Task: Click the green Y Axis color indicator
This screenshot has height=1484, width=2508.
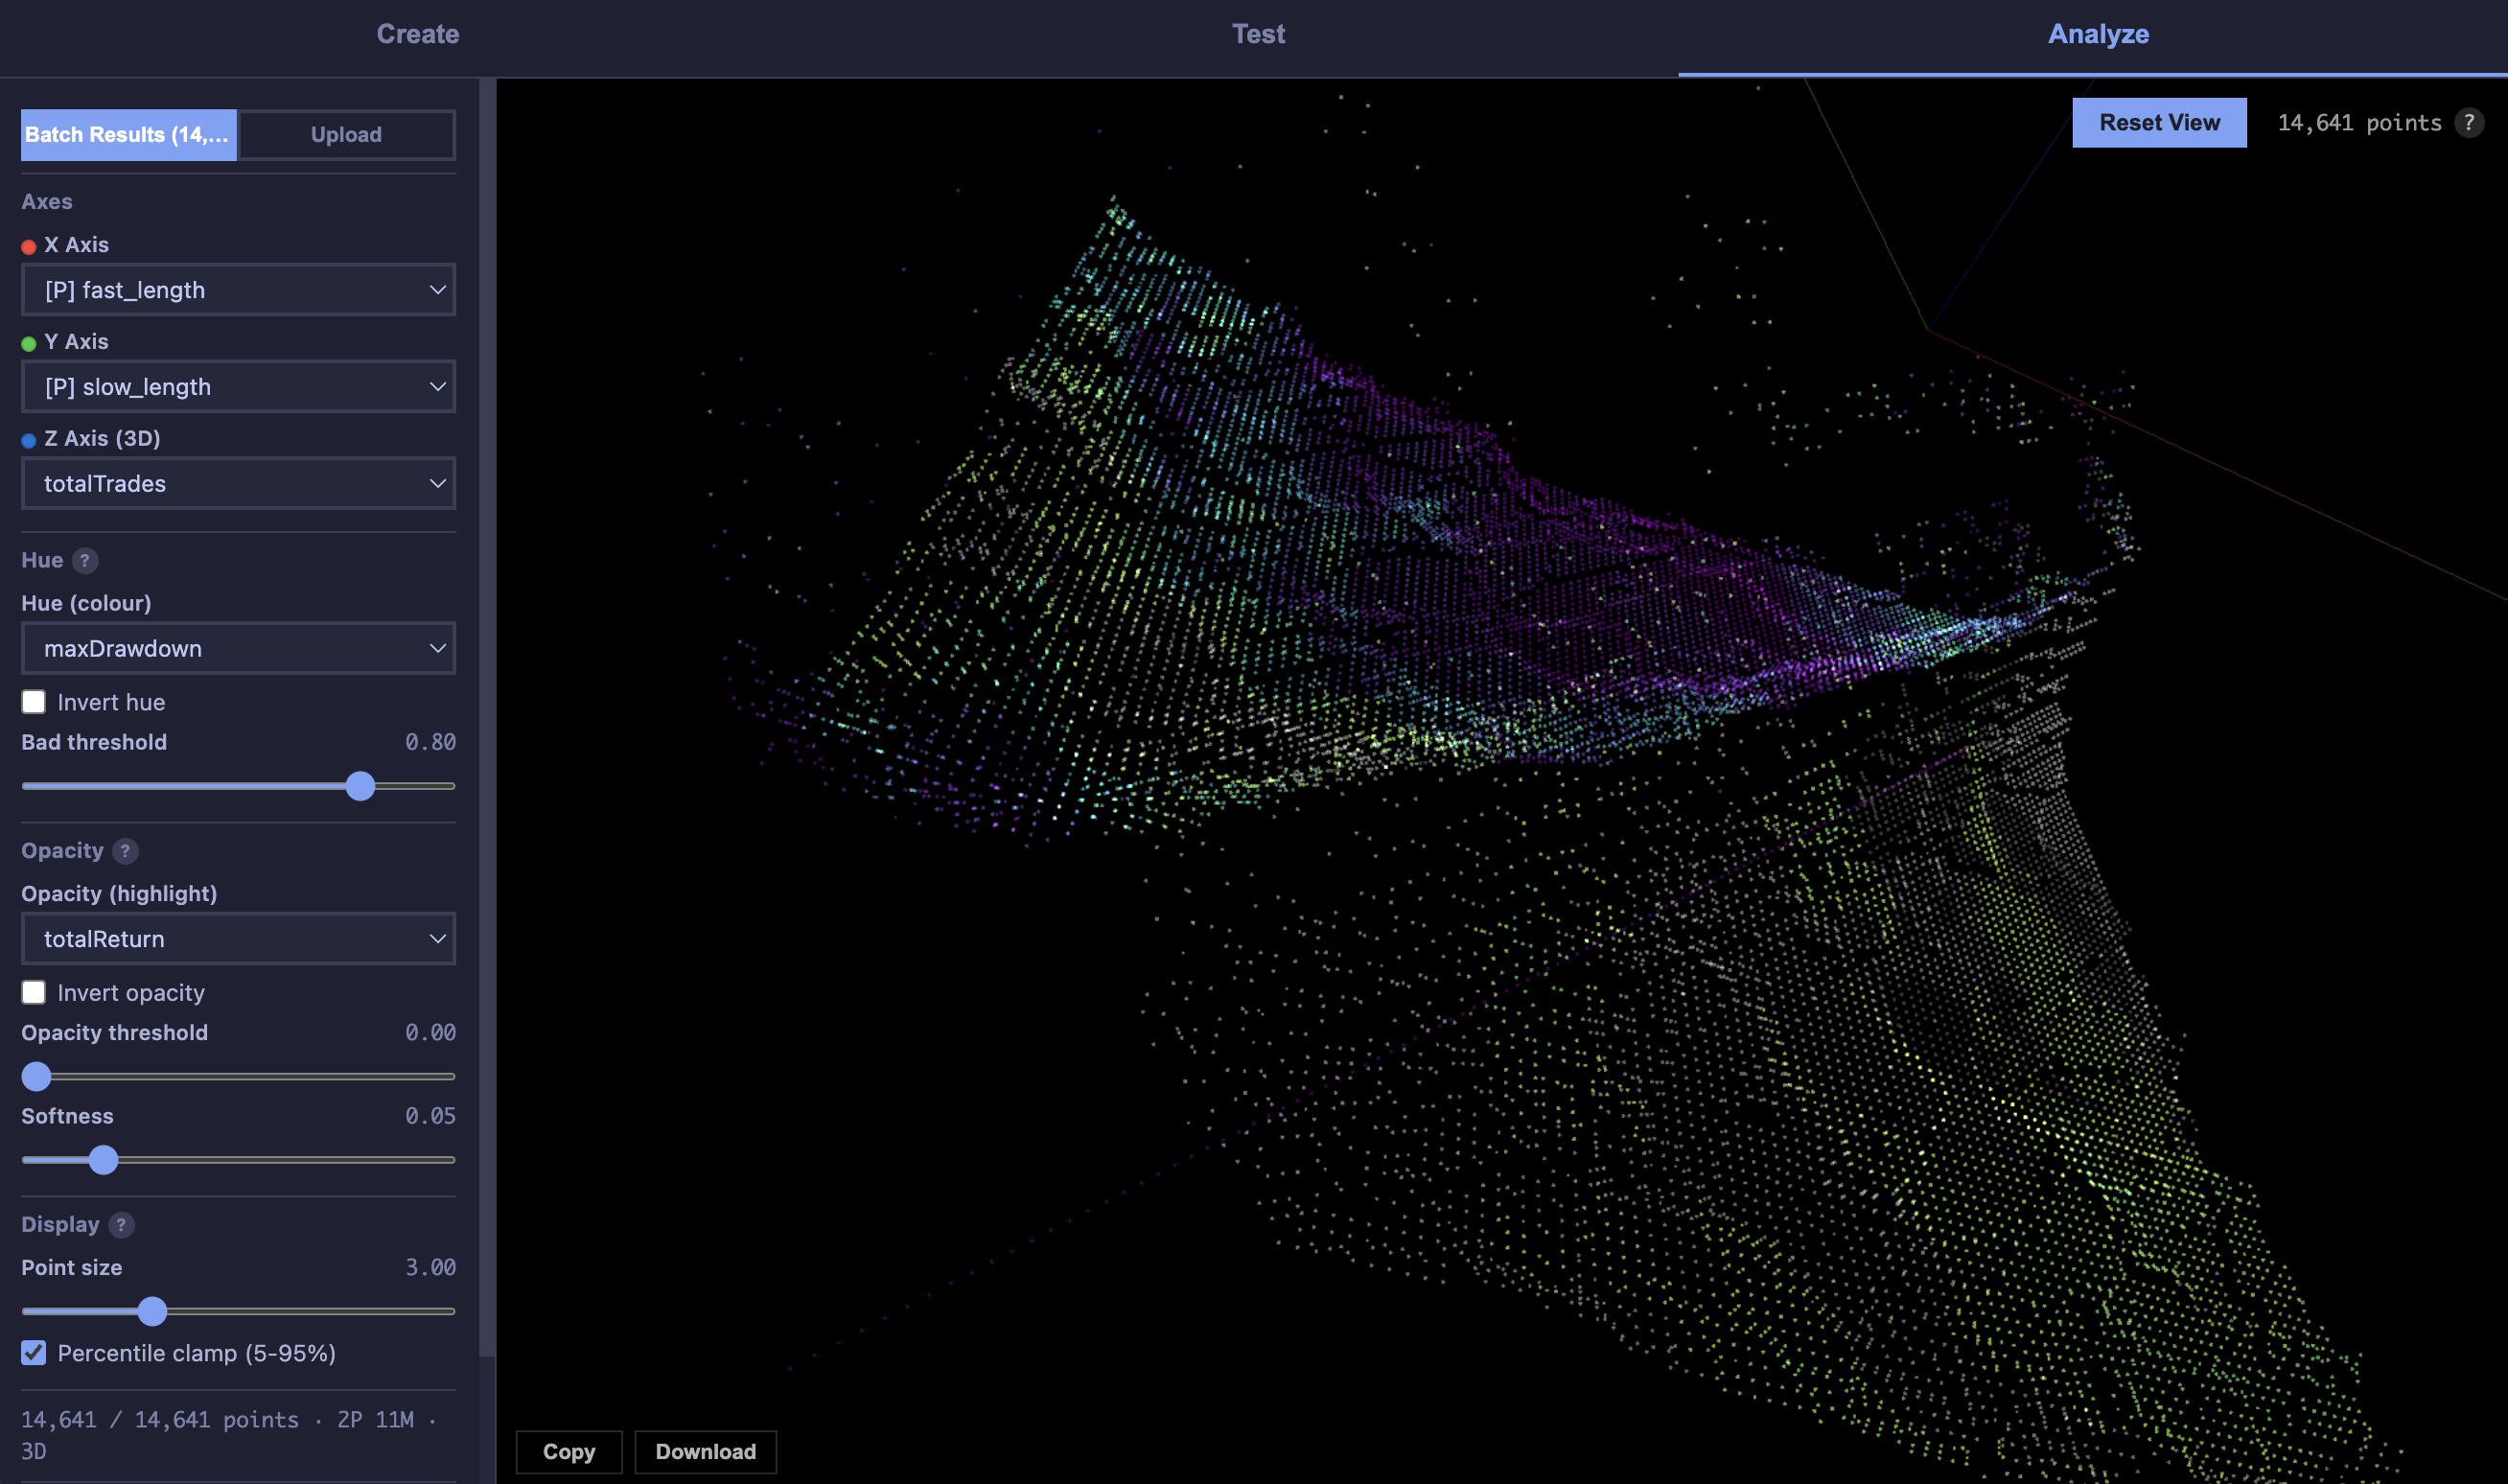Action: (x=28, y=342)
